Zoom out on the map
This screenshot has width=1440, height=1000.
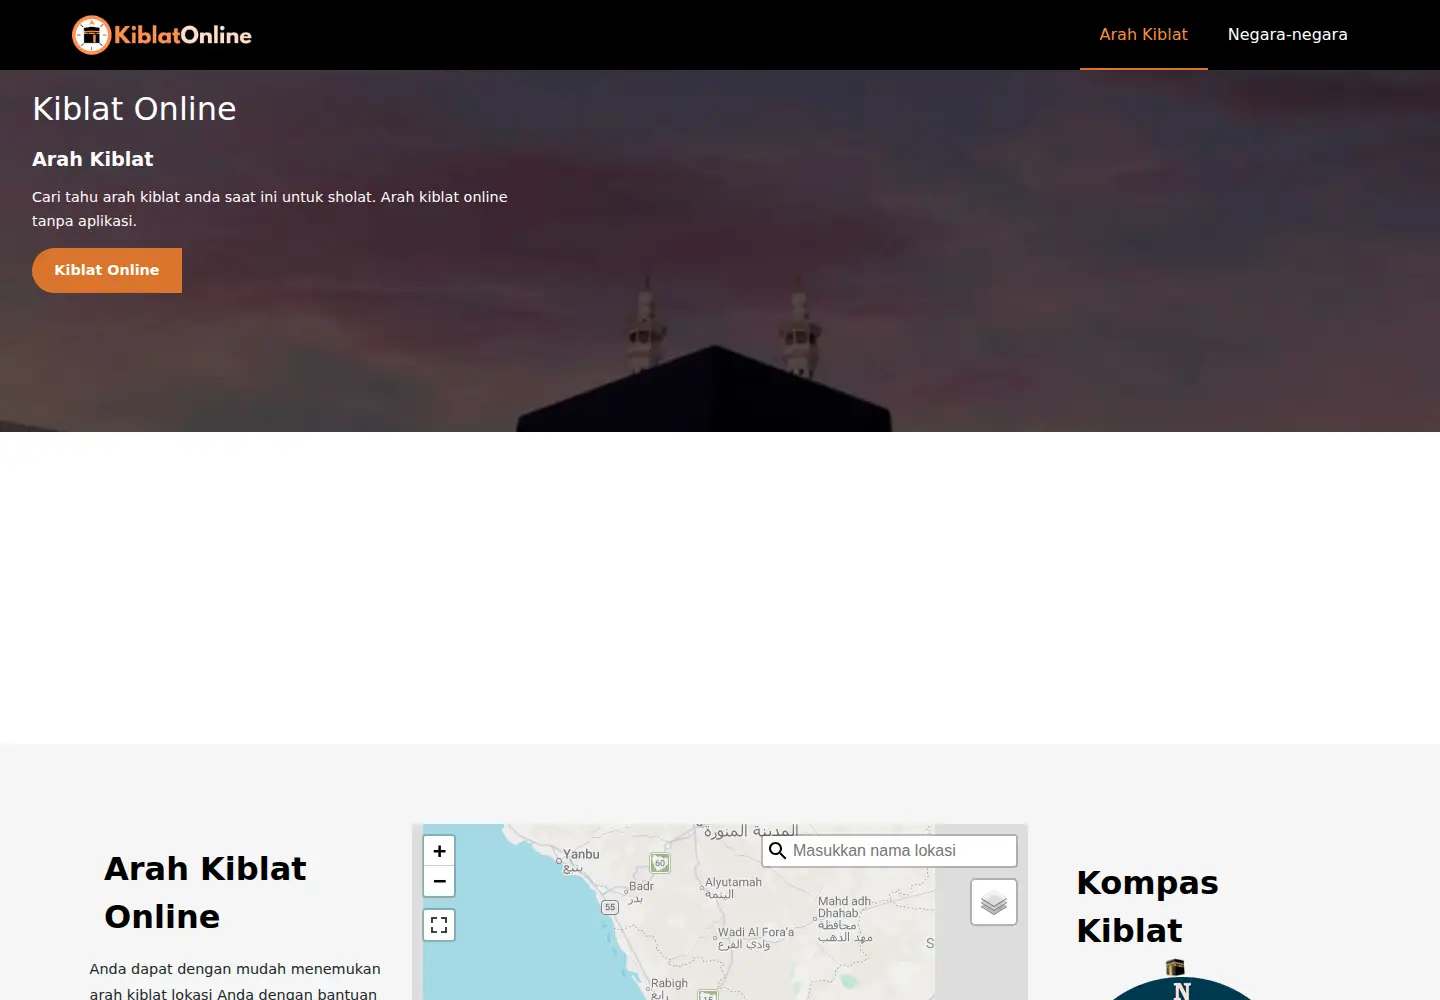439,881
